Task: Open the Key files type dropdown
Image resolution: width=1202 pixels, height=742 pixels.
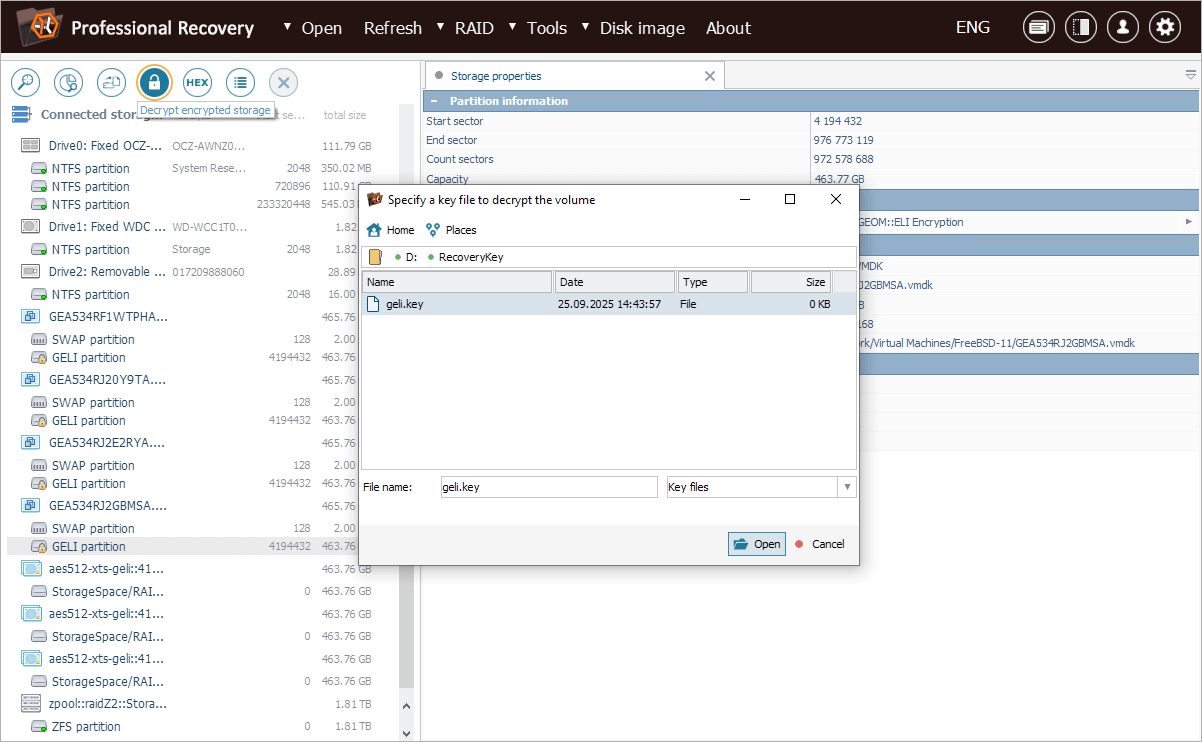Action: coord(761,487)
